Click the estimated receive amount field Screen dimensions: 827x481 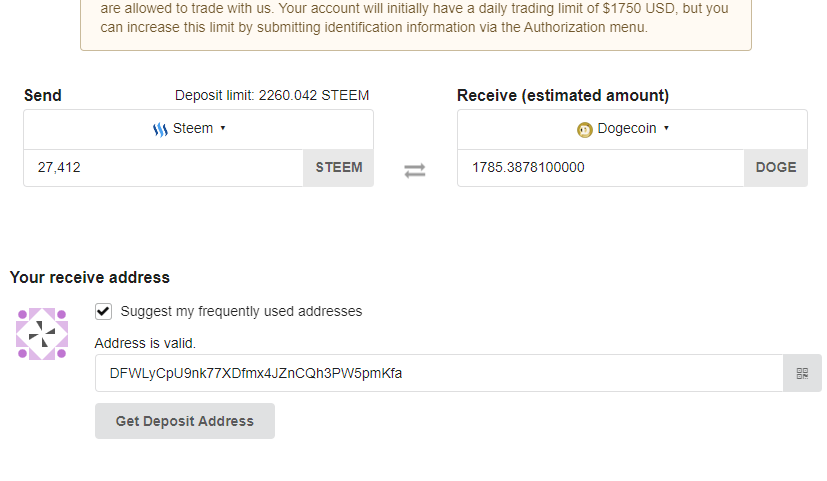click(x=600, y=168)
